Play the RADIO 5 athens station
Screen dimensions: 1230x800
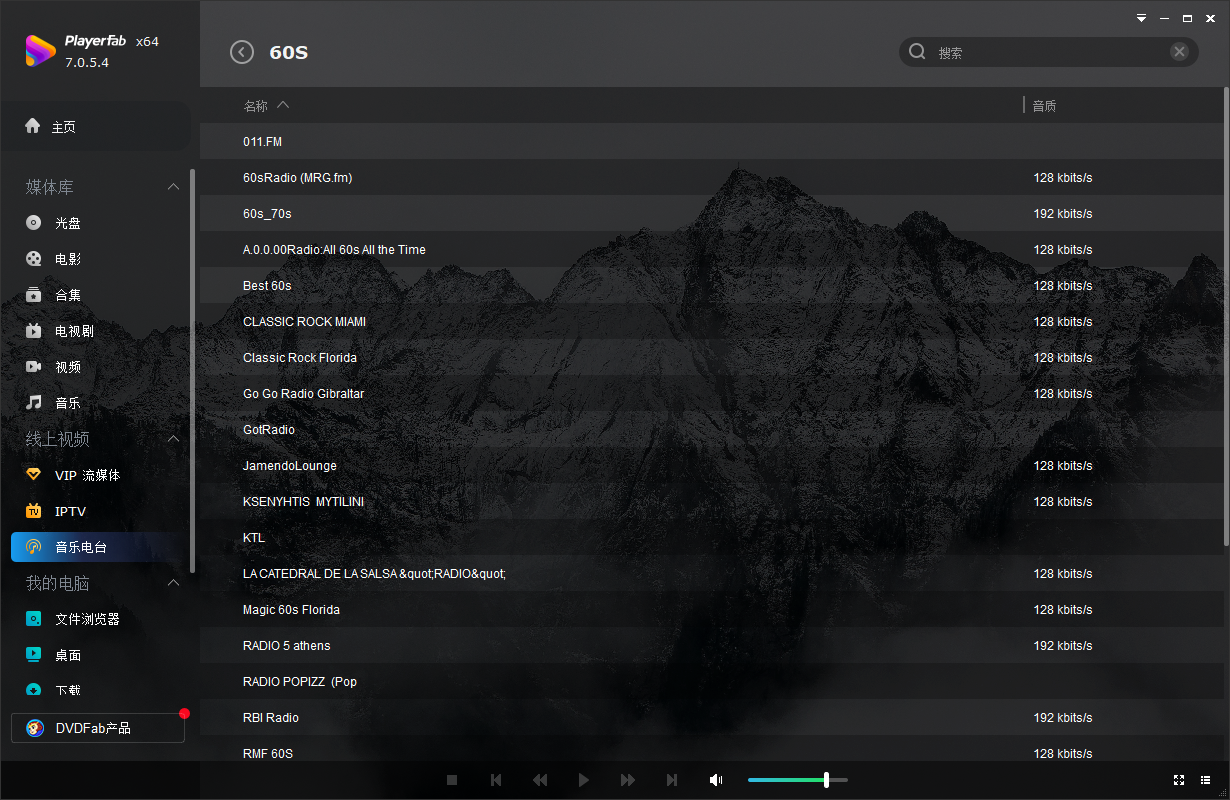(x=287, y=646)
